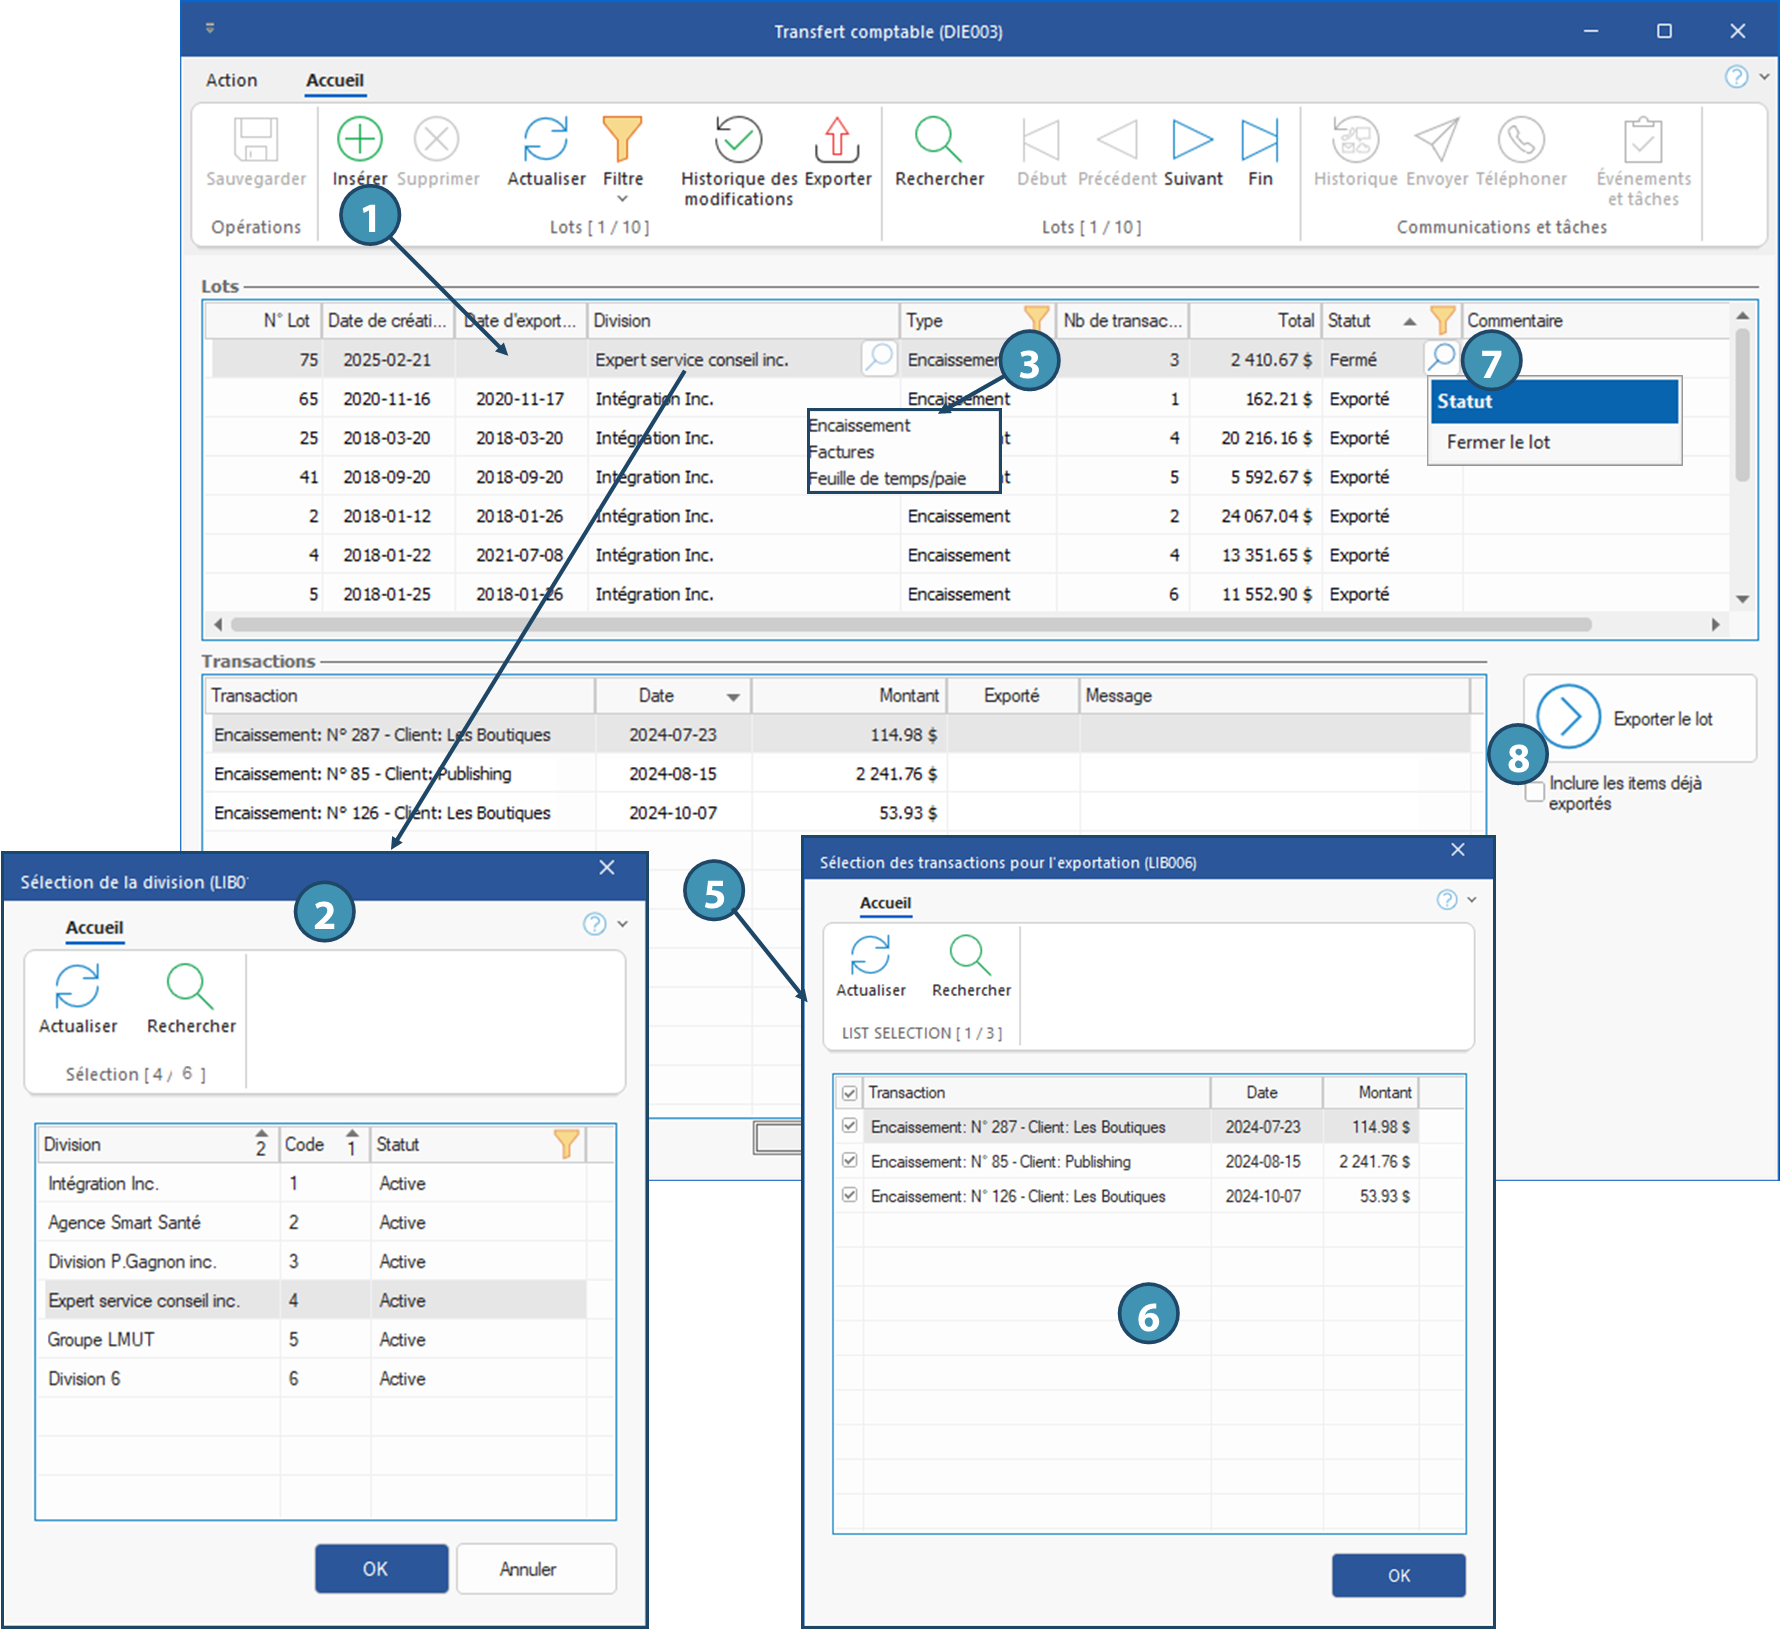This screenshot has width=1780, height=1630.
Task: Open the Type column filter
Action: [1037, 320]
